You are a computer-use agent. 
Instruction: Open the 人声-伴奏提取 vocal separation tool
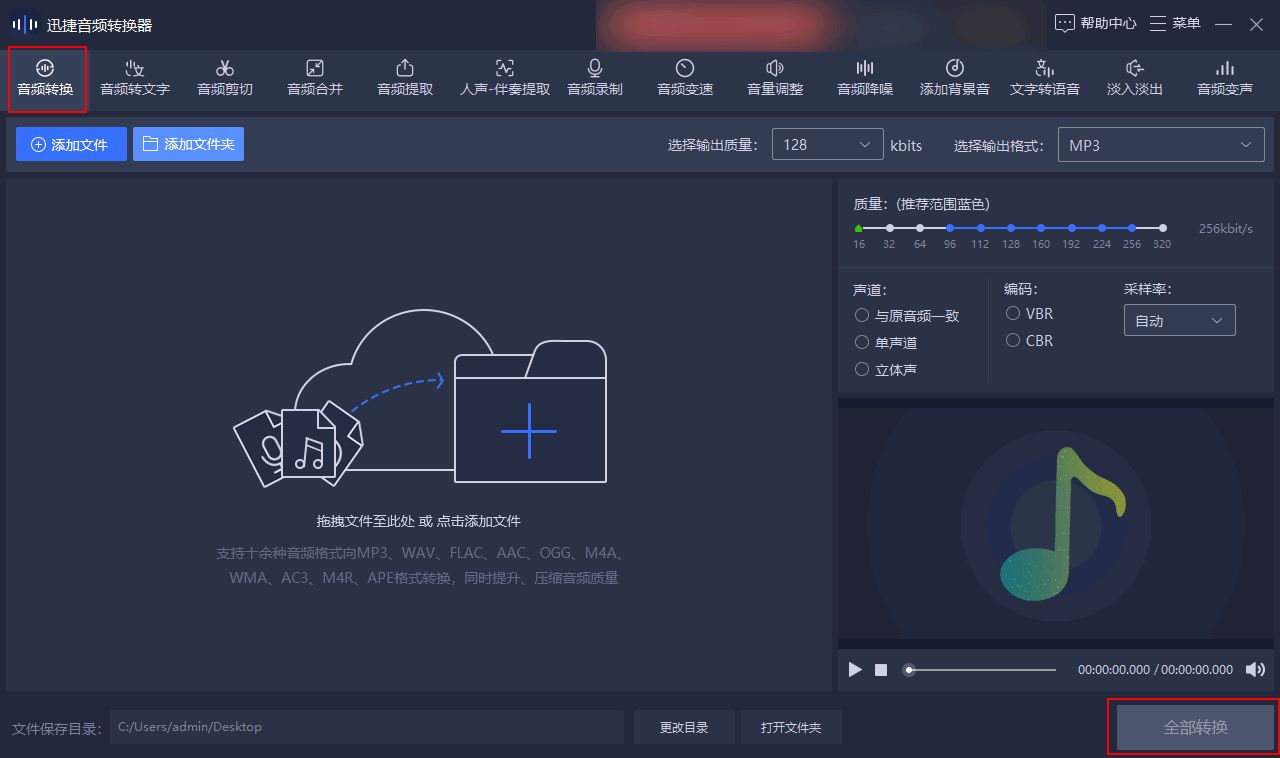pos(503,78)
